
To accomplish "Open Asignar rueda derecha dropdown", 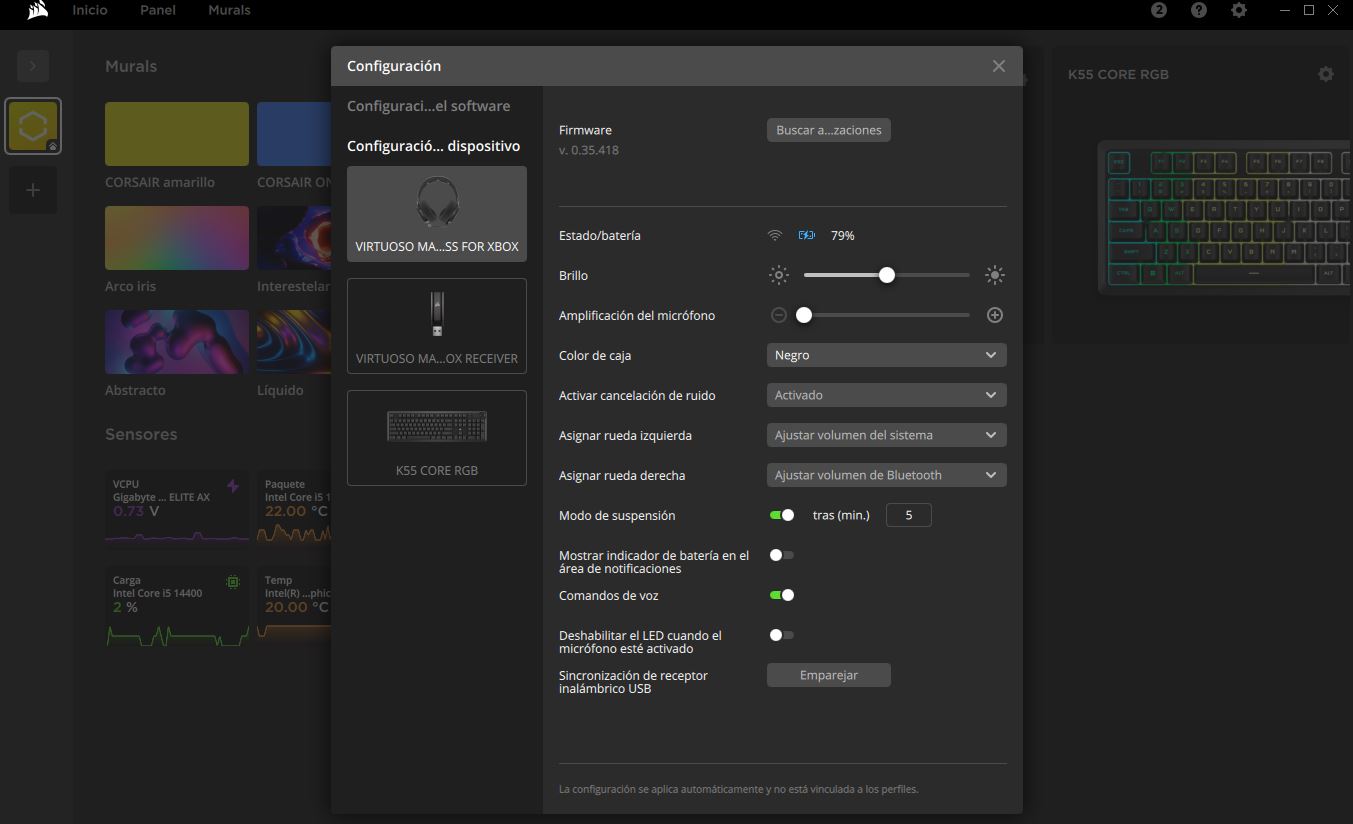I will (887, 475).
